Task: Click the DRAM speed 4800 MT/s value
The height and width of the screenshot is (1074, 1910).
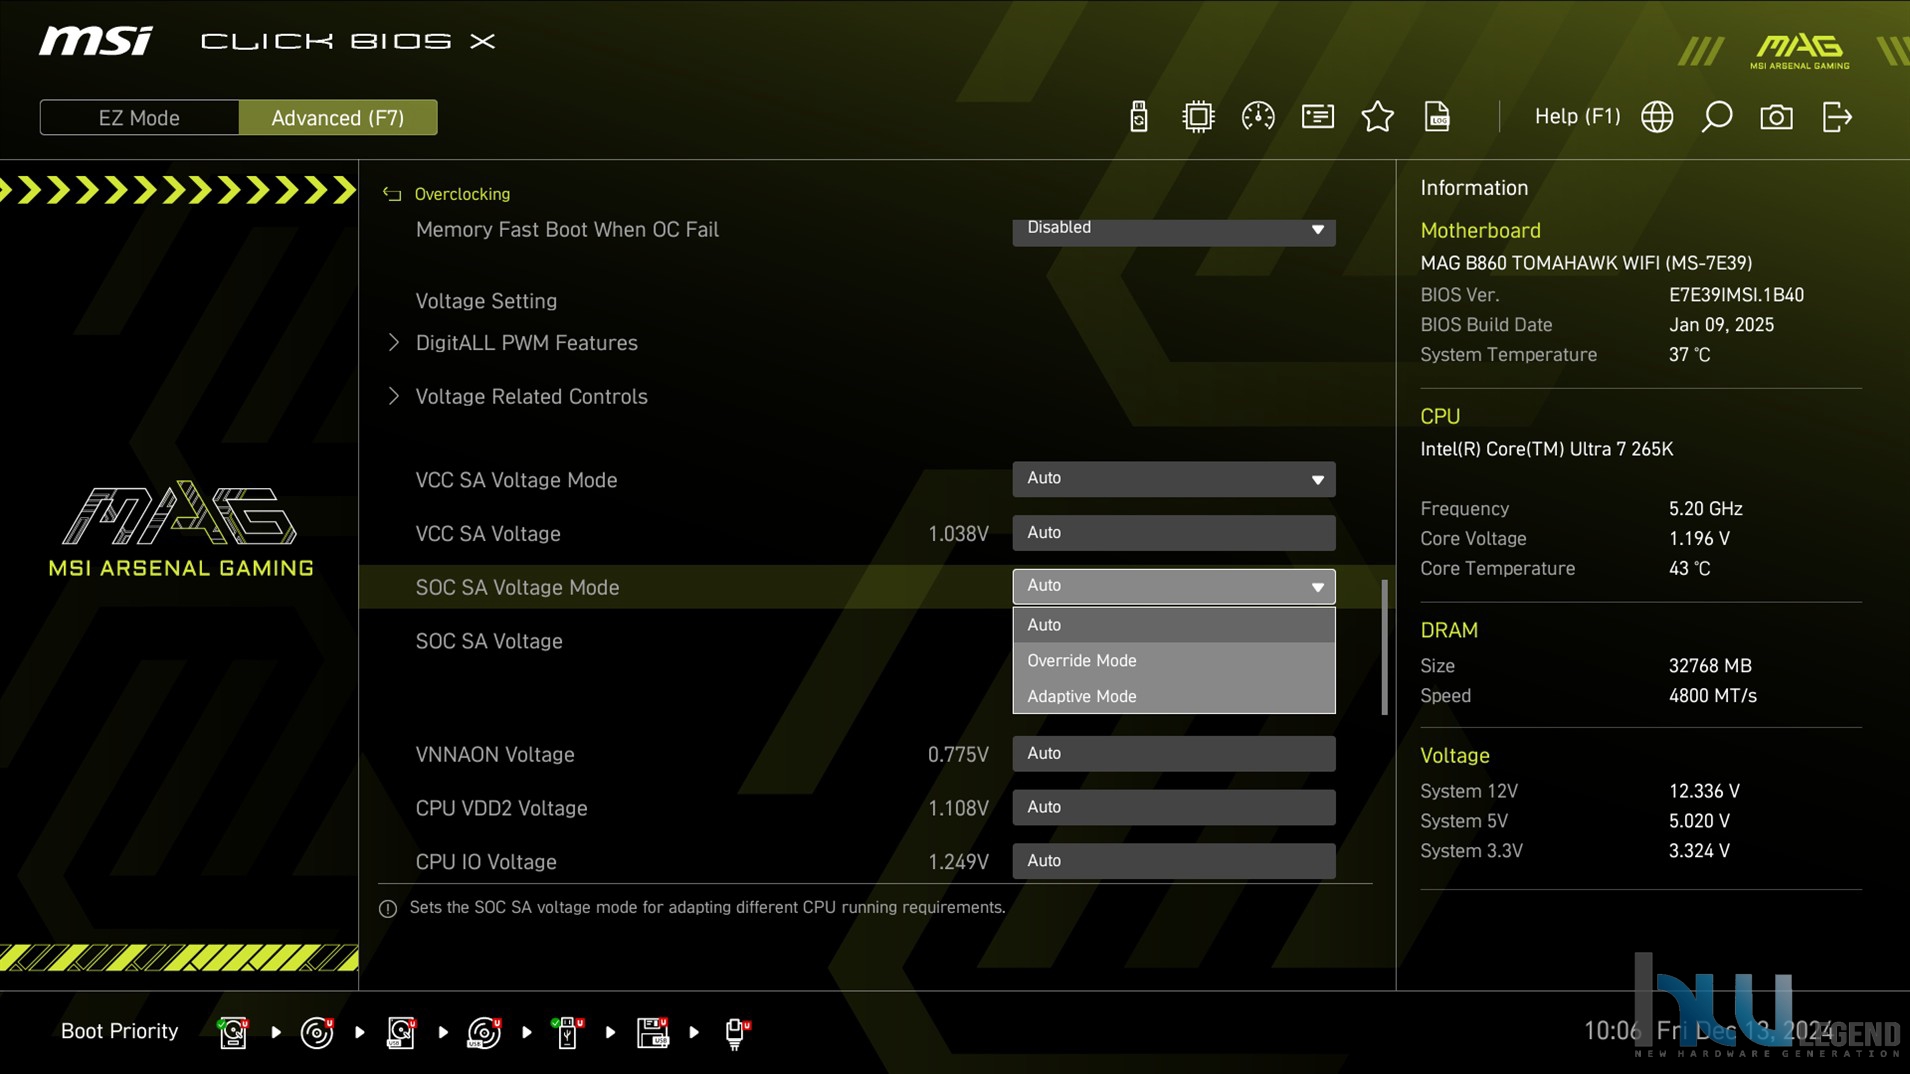Action: coord(1712,696)
